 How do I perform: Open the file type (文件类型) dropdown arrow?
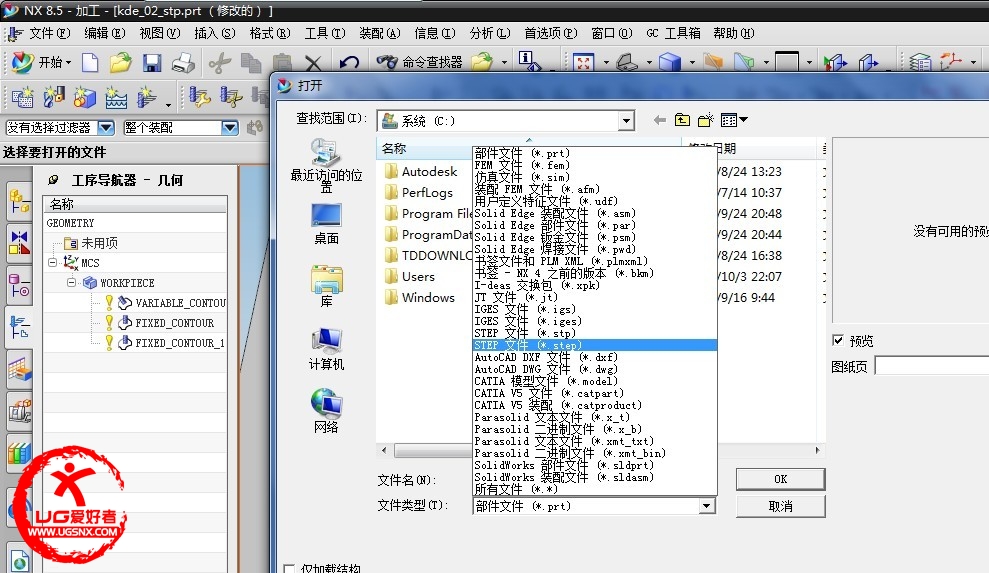pos(706,506)
